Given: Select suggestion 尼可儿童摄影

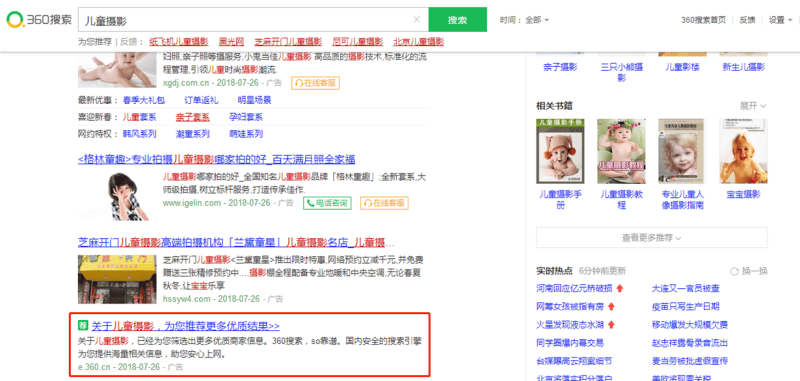Looking at the screenshot, I should coord(358,42).
